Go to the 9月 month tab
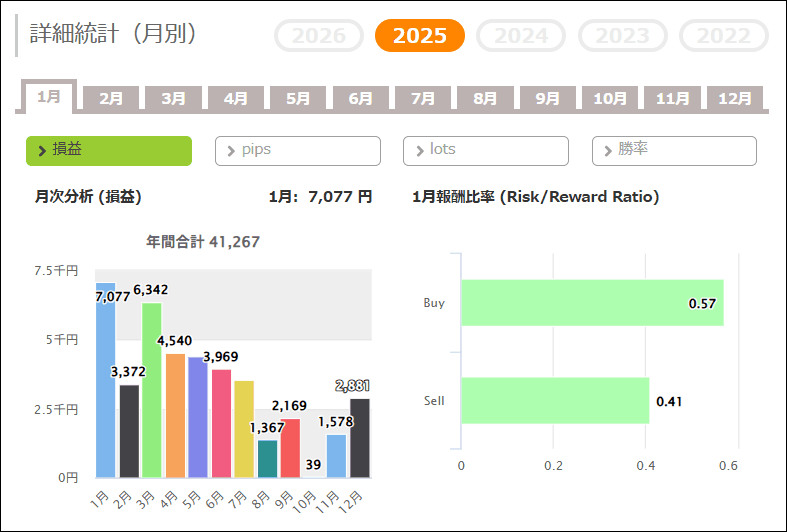Image resolution: width=787 pixels, height=532 pixels. click(548, 99)
